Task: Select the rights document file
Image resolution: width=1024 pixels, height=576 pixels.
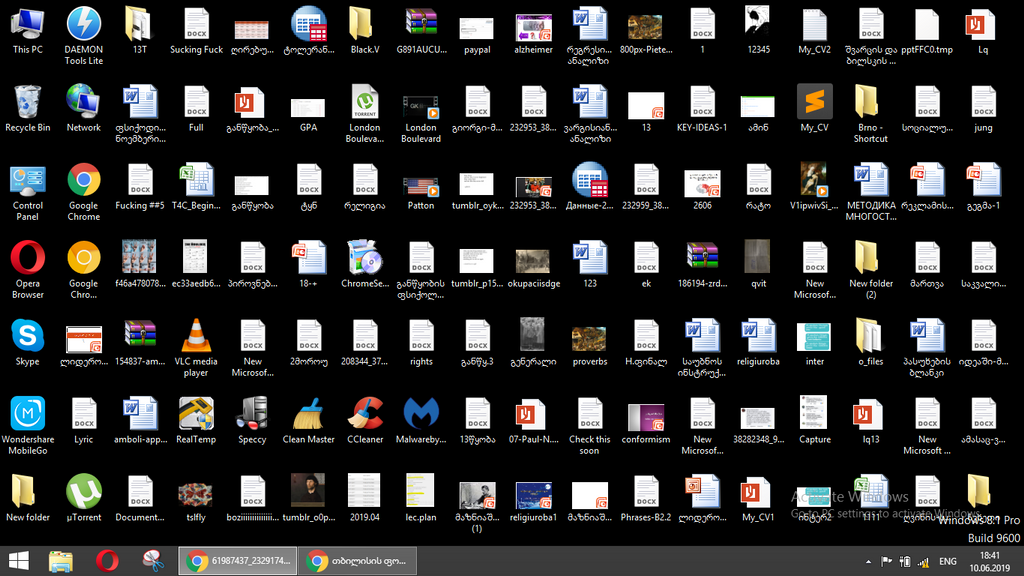Action: [x=421, y=343]
